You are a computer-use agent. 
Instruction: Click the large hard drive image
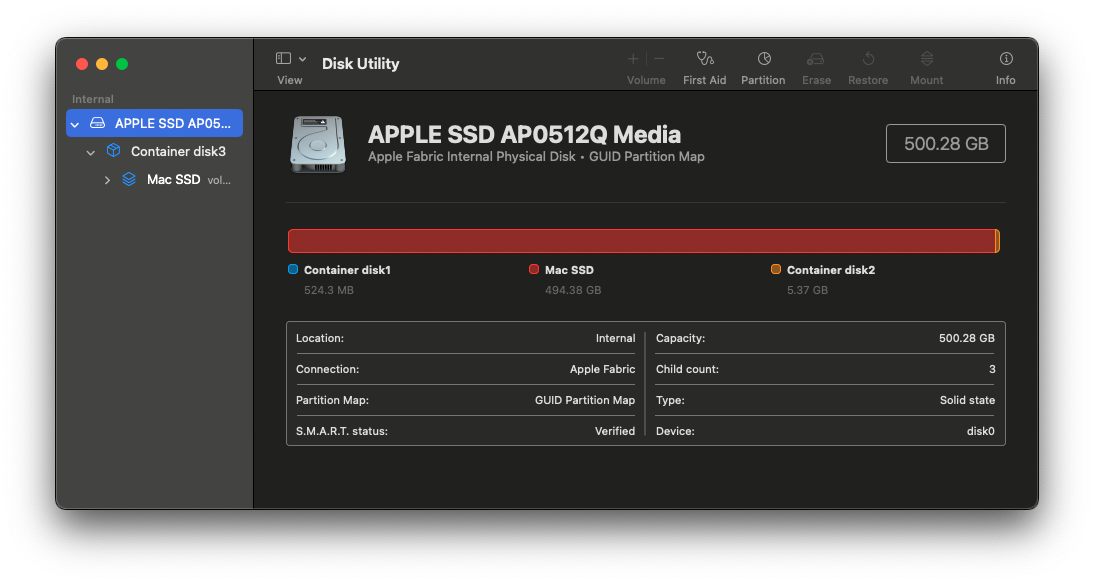(318, 144)
